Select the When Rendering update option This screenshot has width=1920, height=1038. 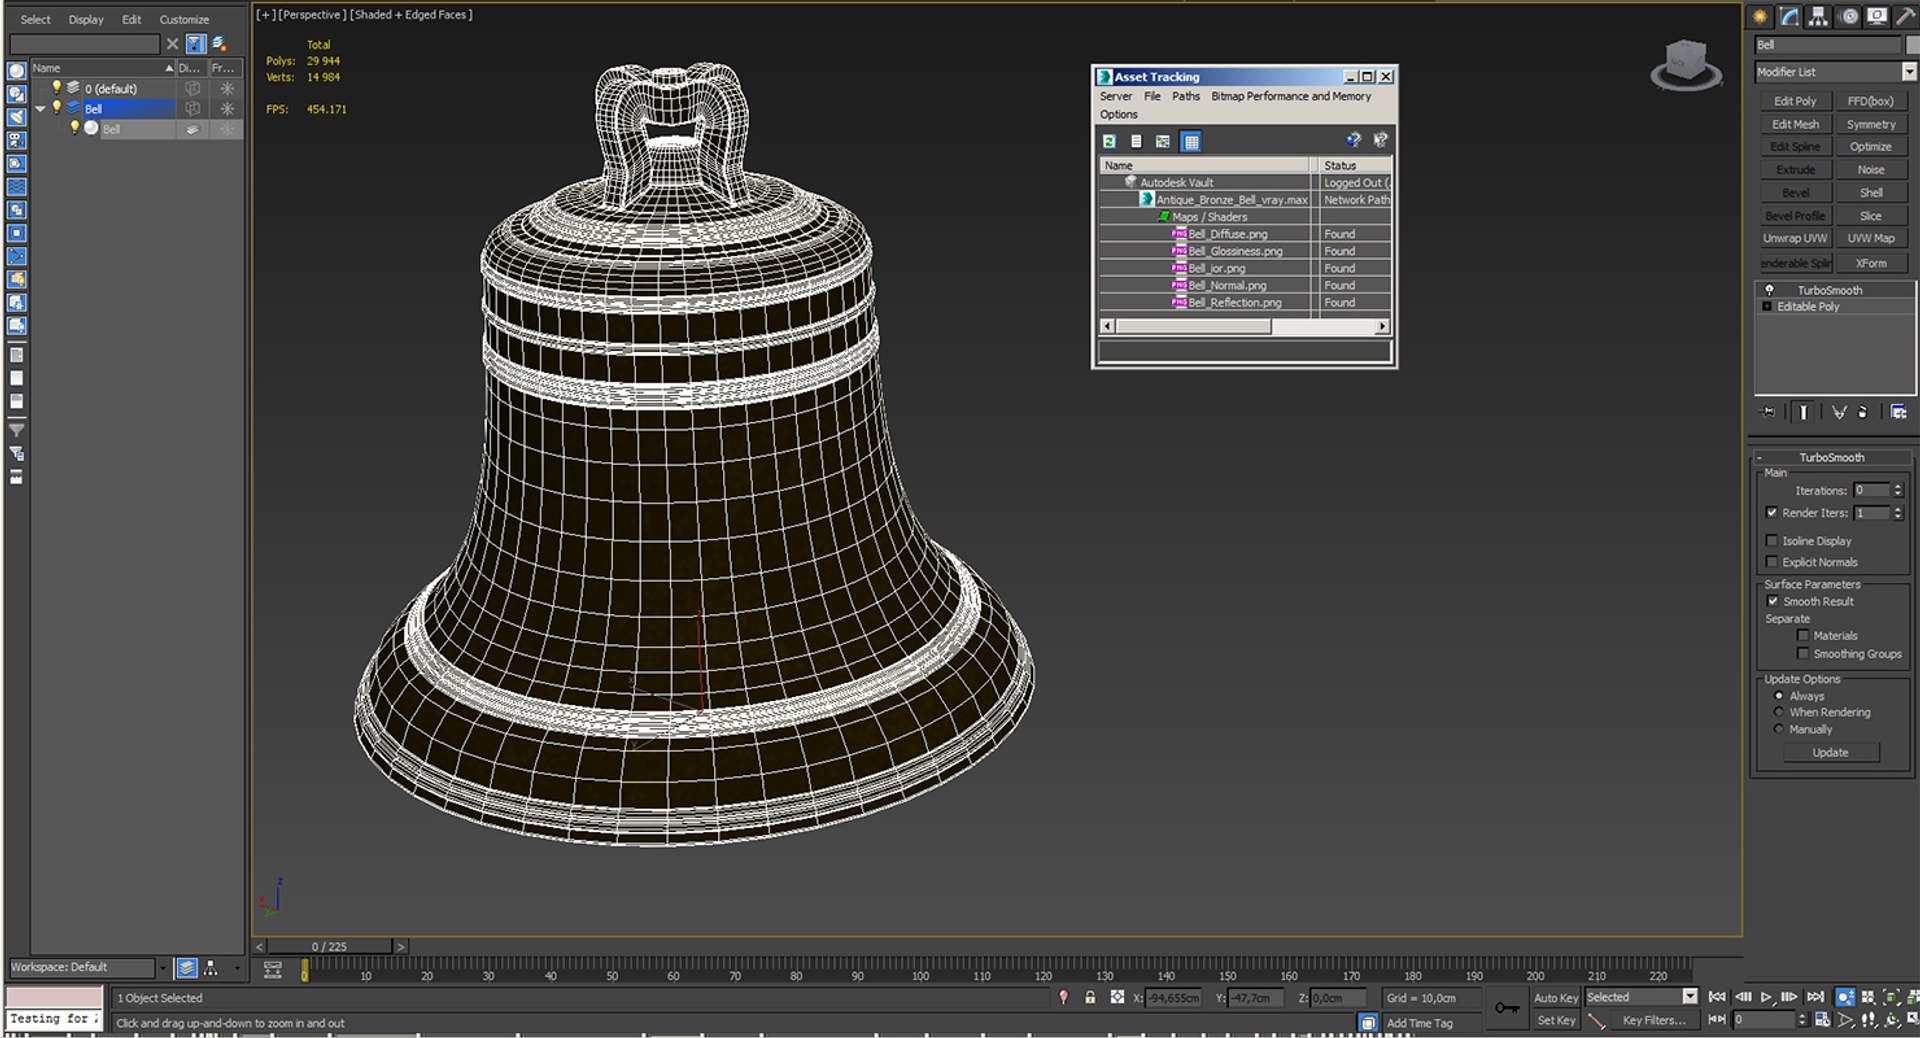coord(1779,712)
